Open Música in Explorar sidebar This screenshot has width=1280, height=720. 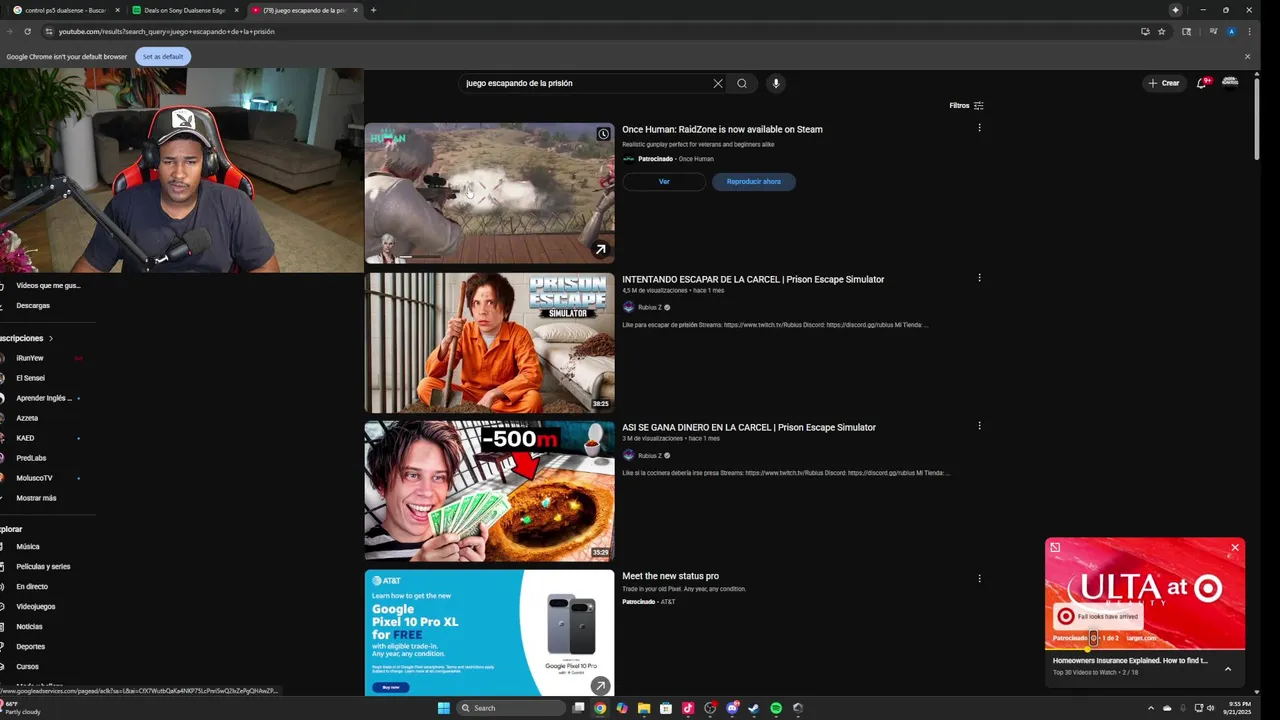(x=28, y=546)
